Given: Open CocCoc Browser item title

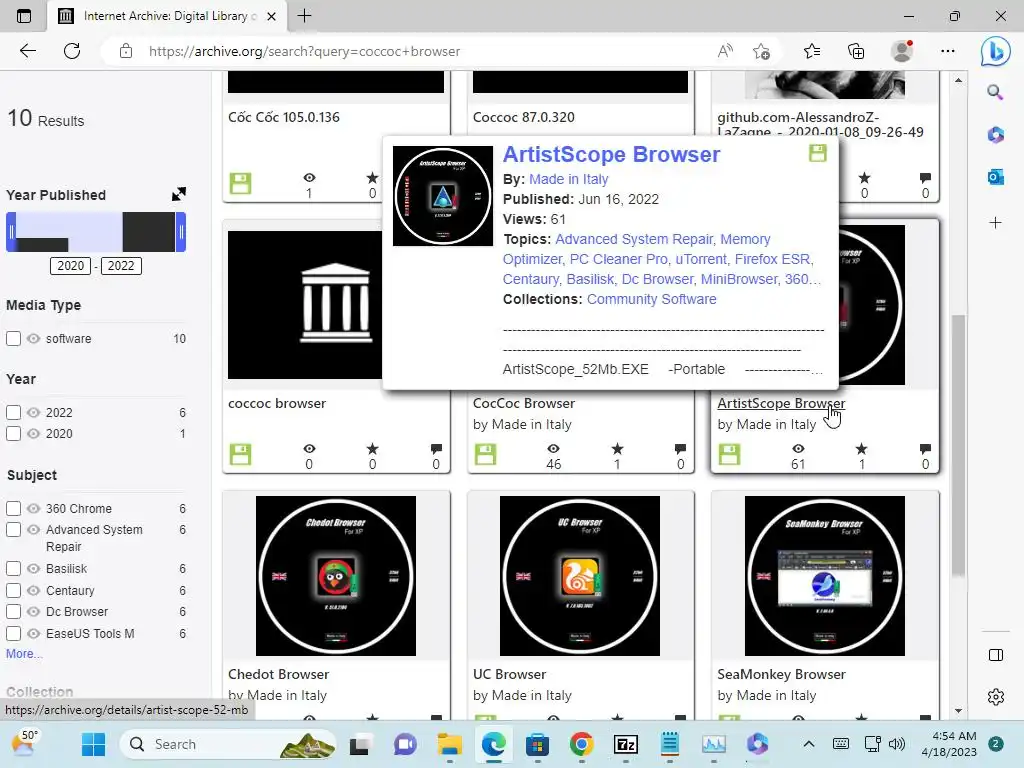Looking at the screenshot, I should tap(524, 403).
